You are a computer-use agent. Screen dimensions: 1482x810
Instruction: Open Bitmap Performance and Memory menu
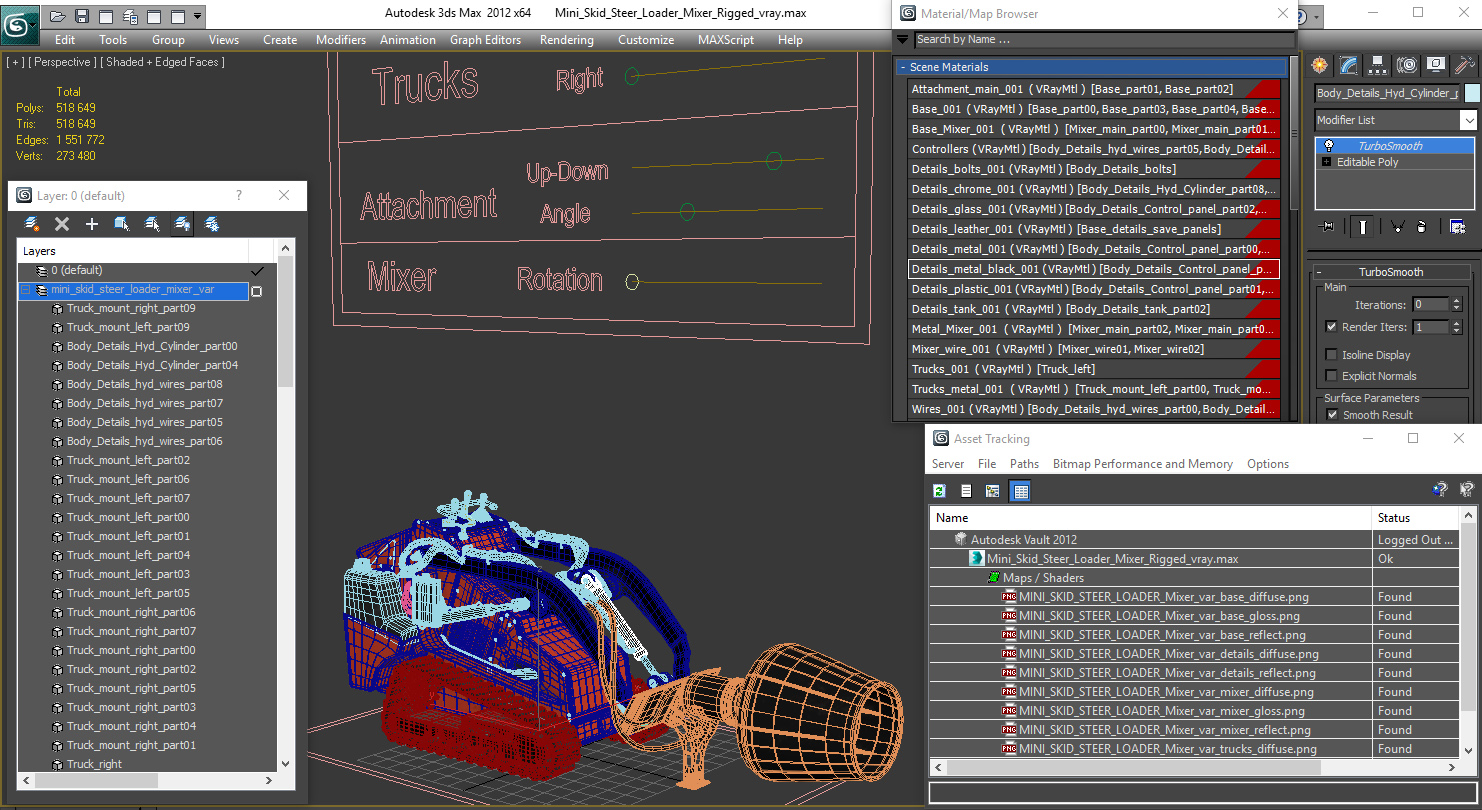(1143, 464)
